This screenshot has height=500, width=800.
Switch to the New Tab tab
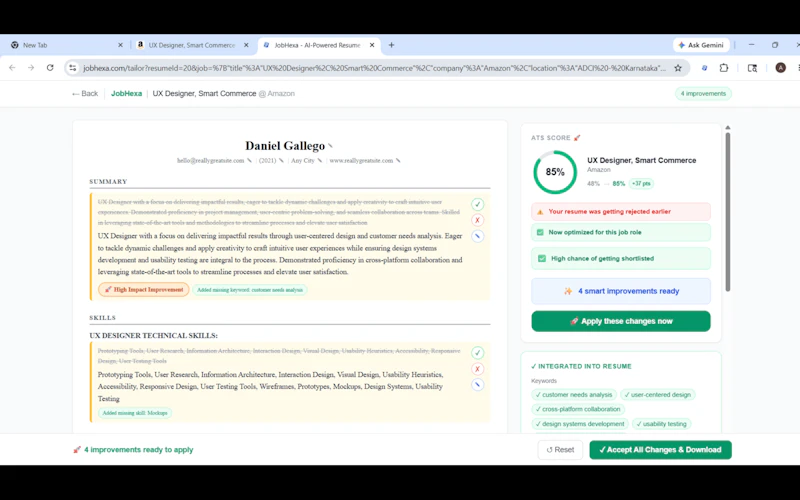pyautogui.click(x=65, y=45)
